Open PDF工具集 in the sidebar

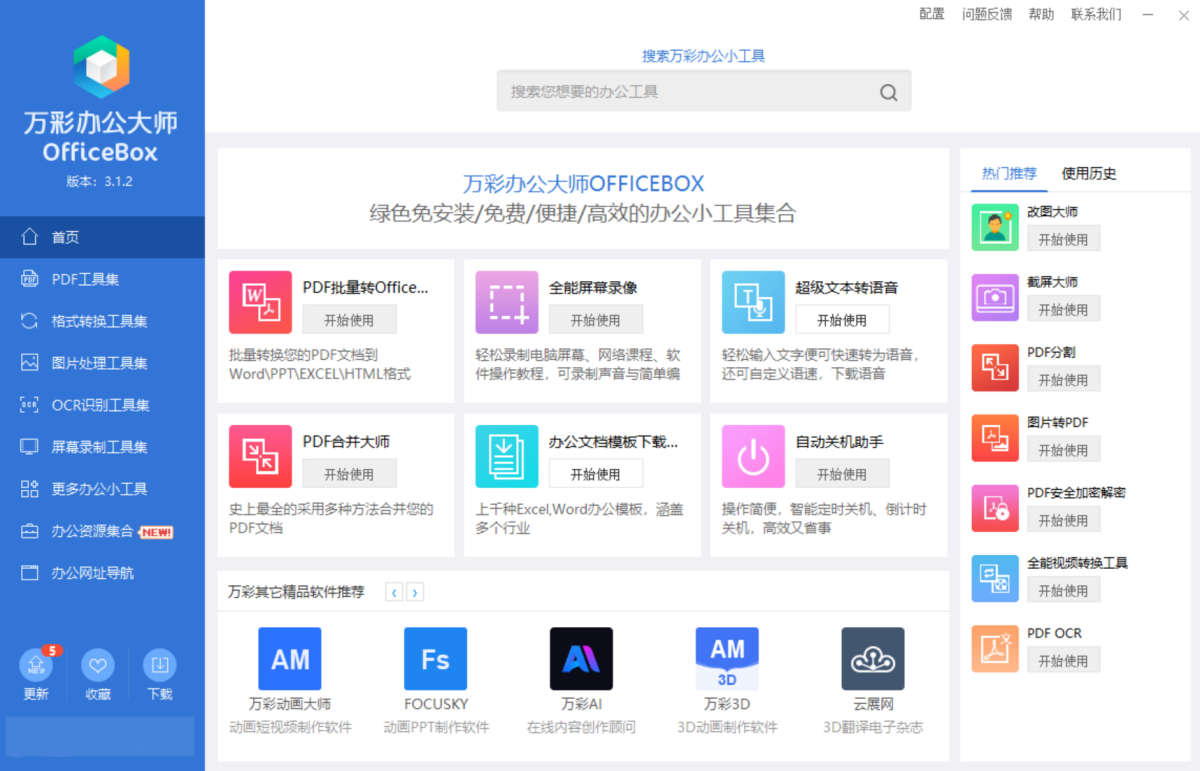(x=85, y=279)
